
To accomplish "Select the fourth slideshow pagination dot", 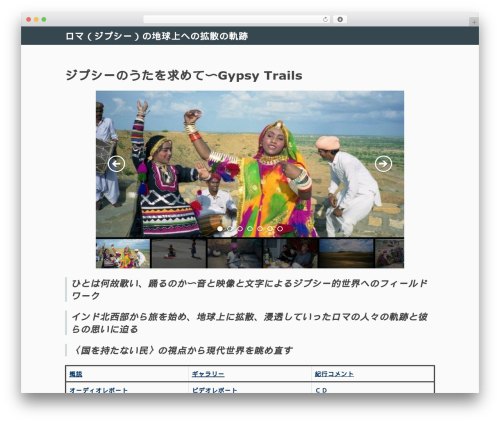I will click(x=250, y=229).
